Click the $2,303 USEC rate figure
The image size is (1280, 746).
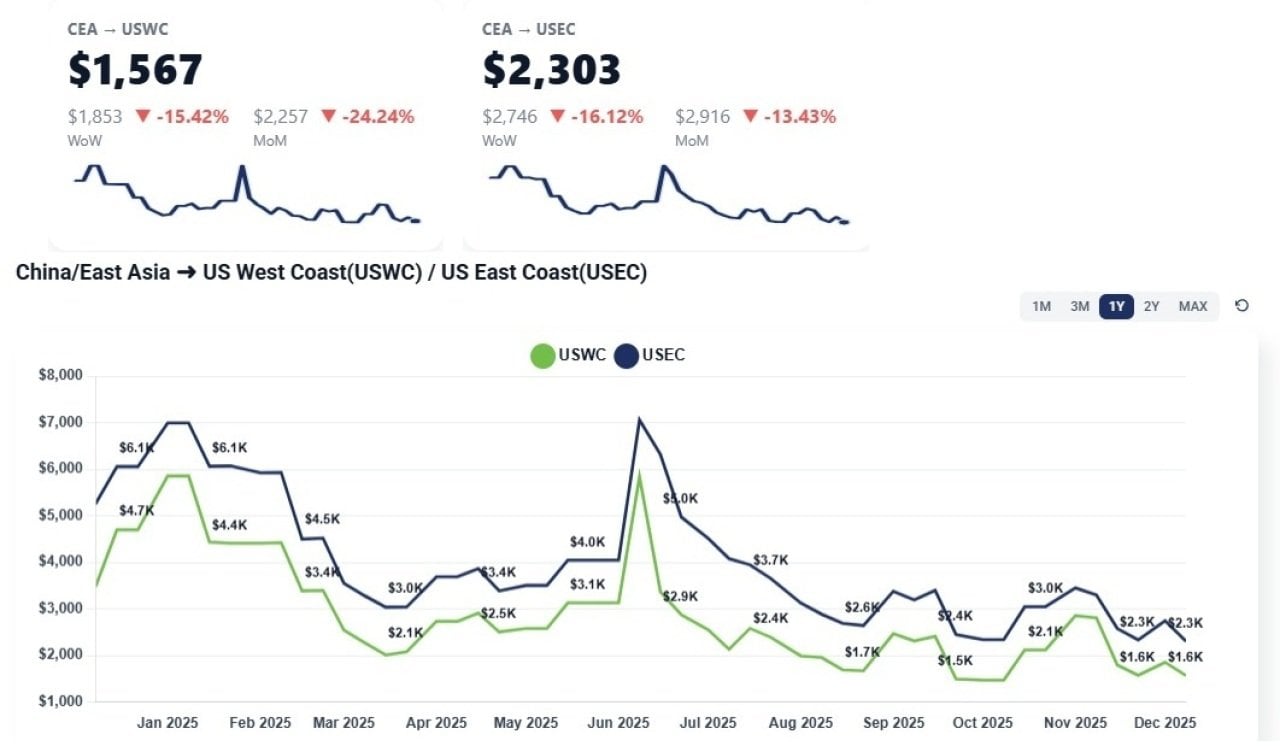coord(549,70)
